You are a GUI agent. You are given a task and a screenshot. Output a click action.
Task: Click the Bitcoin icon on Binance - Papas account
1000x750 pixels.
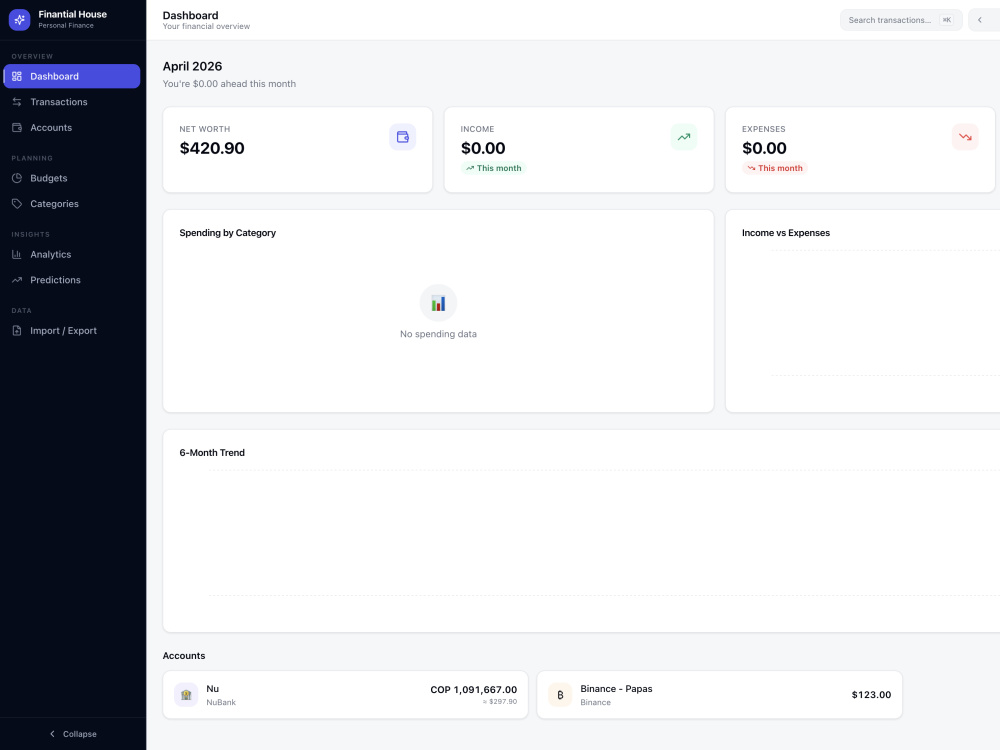point(560,695)
